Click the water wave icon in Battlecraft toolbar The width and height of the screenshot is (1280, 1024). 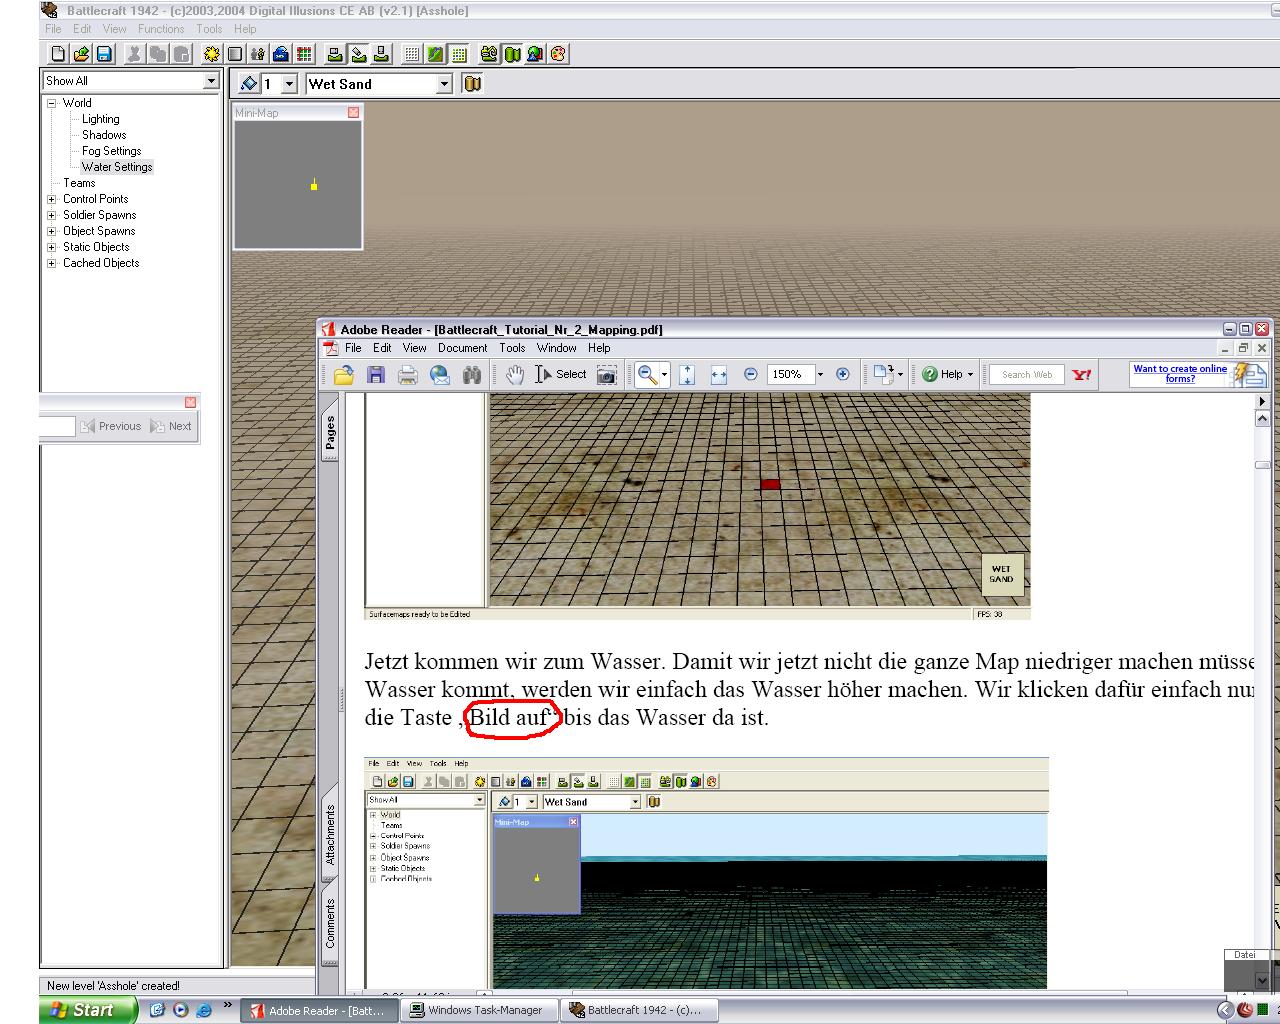point(281,54)
